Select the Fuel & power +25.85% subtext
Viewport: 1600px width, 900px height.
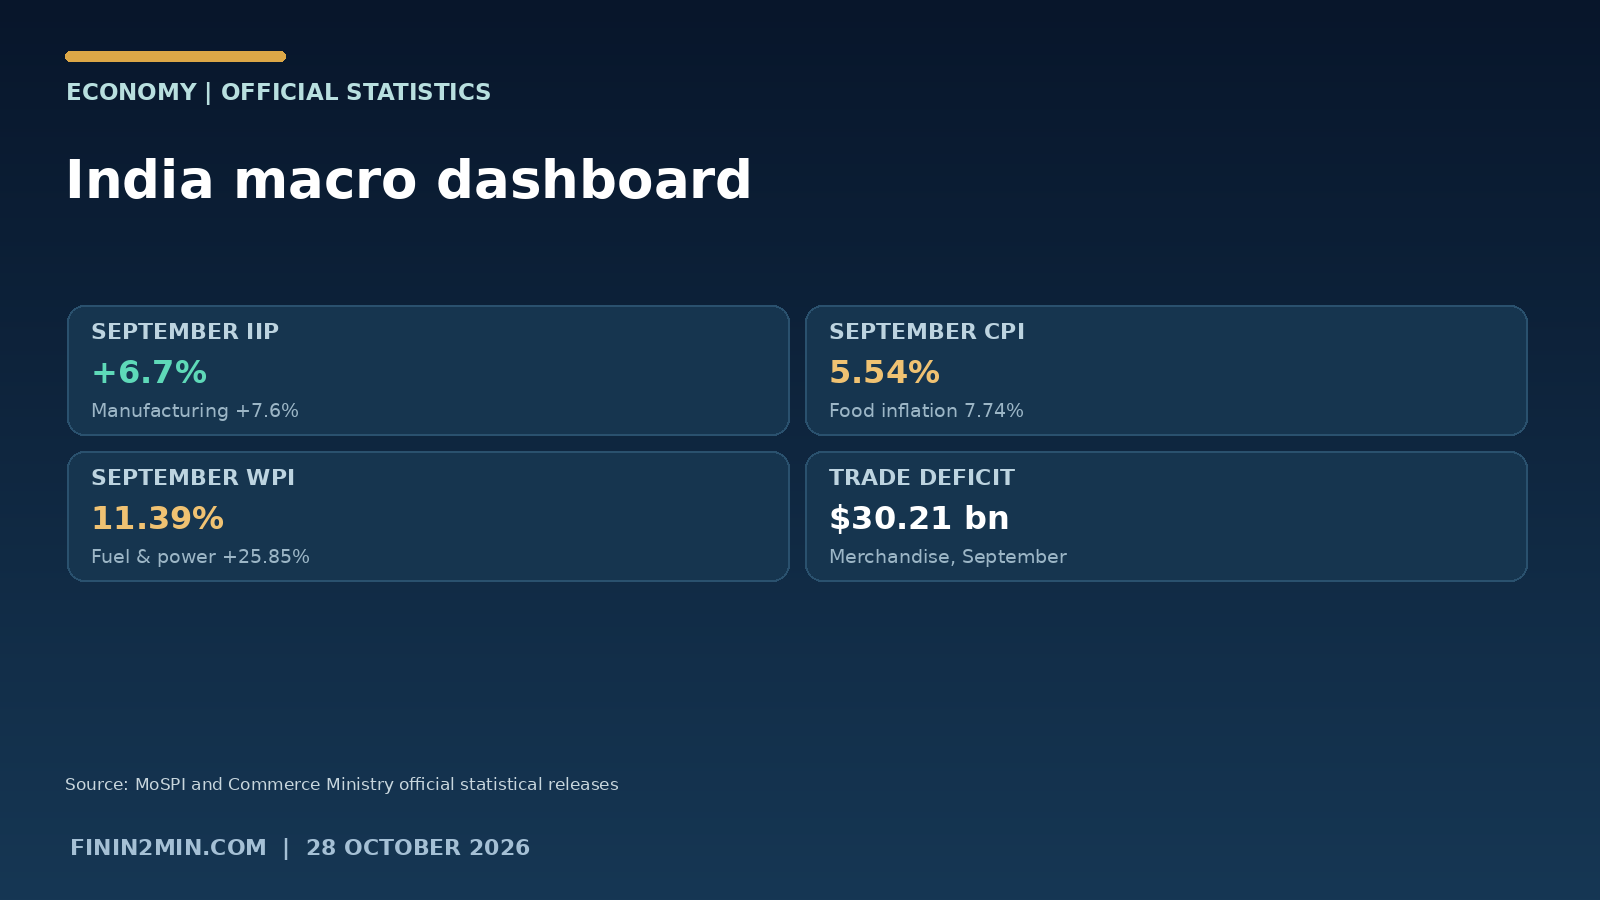tap(200, 557)
